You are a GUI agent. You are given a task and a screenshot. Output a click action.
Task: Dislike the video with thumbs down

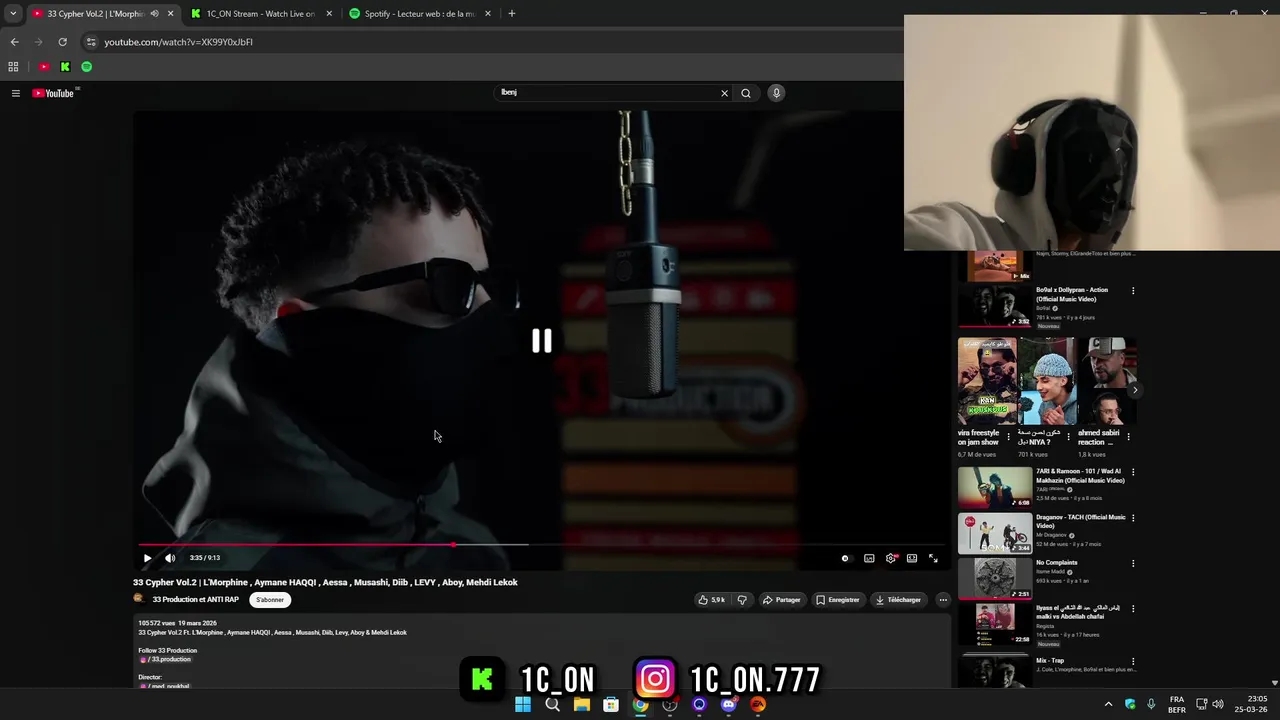(x=742, y=600)
